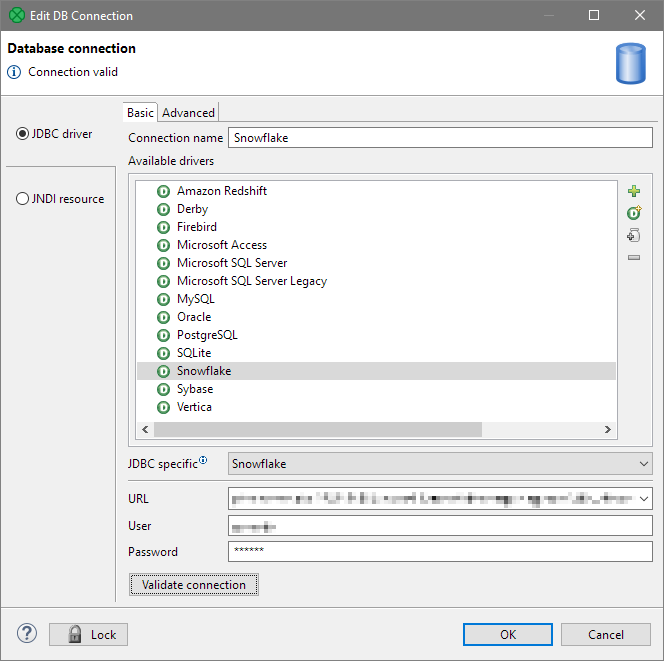Click the Sybase driver icon
Viewport: 664px width, 661px height.
(163, 389)
